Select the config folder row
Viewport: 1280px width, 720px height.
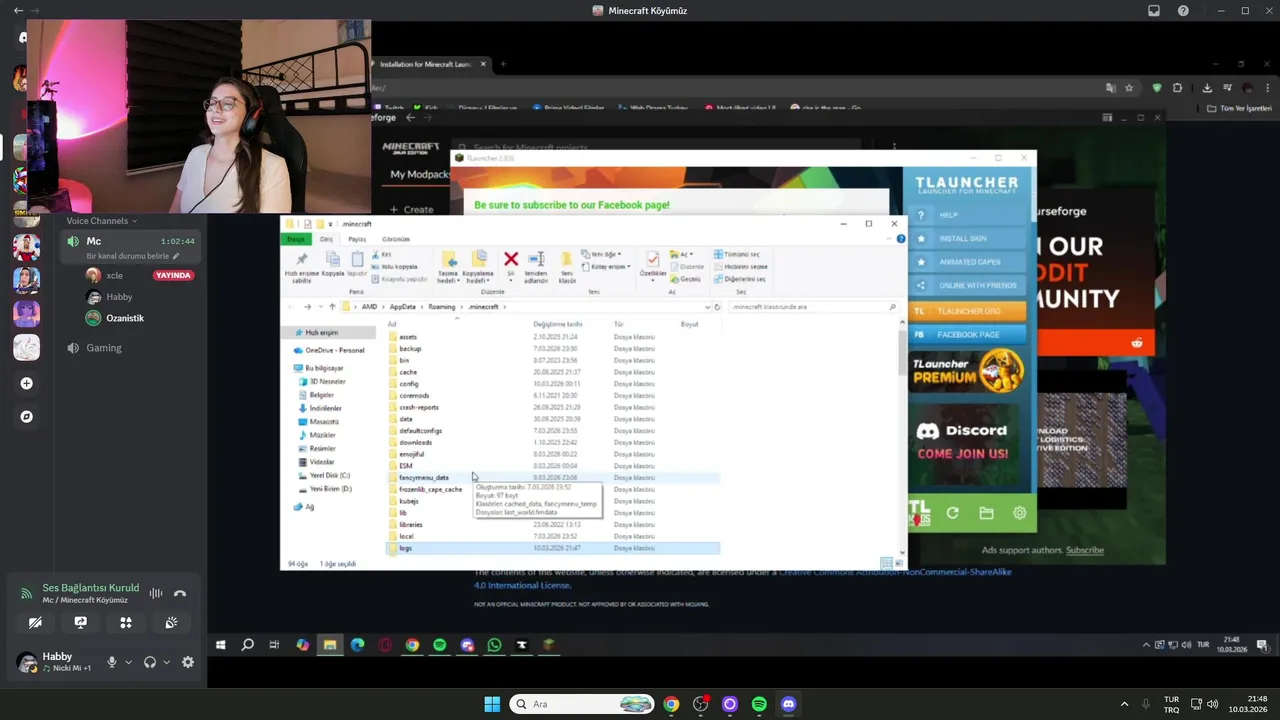click(552, 384)
